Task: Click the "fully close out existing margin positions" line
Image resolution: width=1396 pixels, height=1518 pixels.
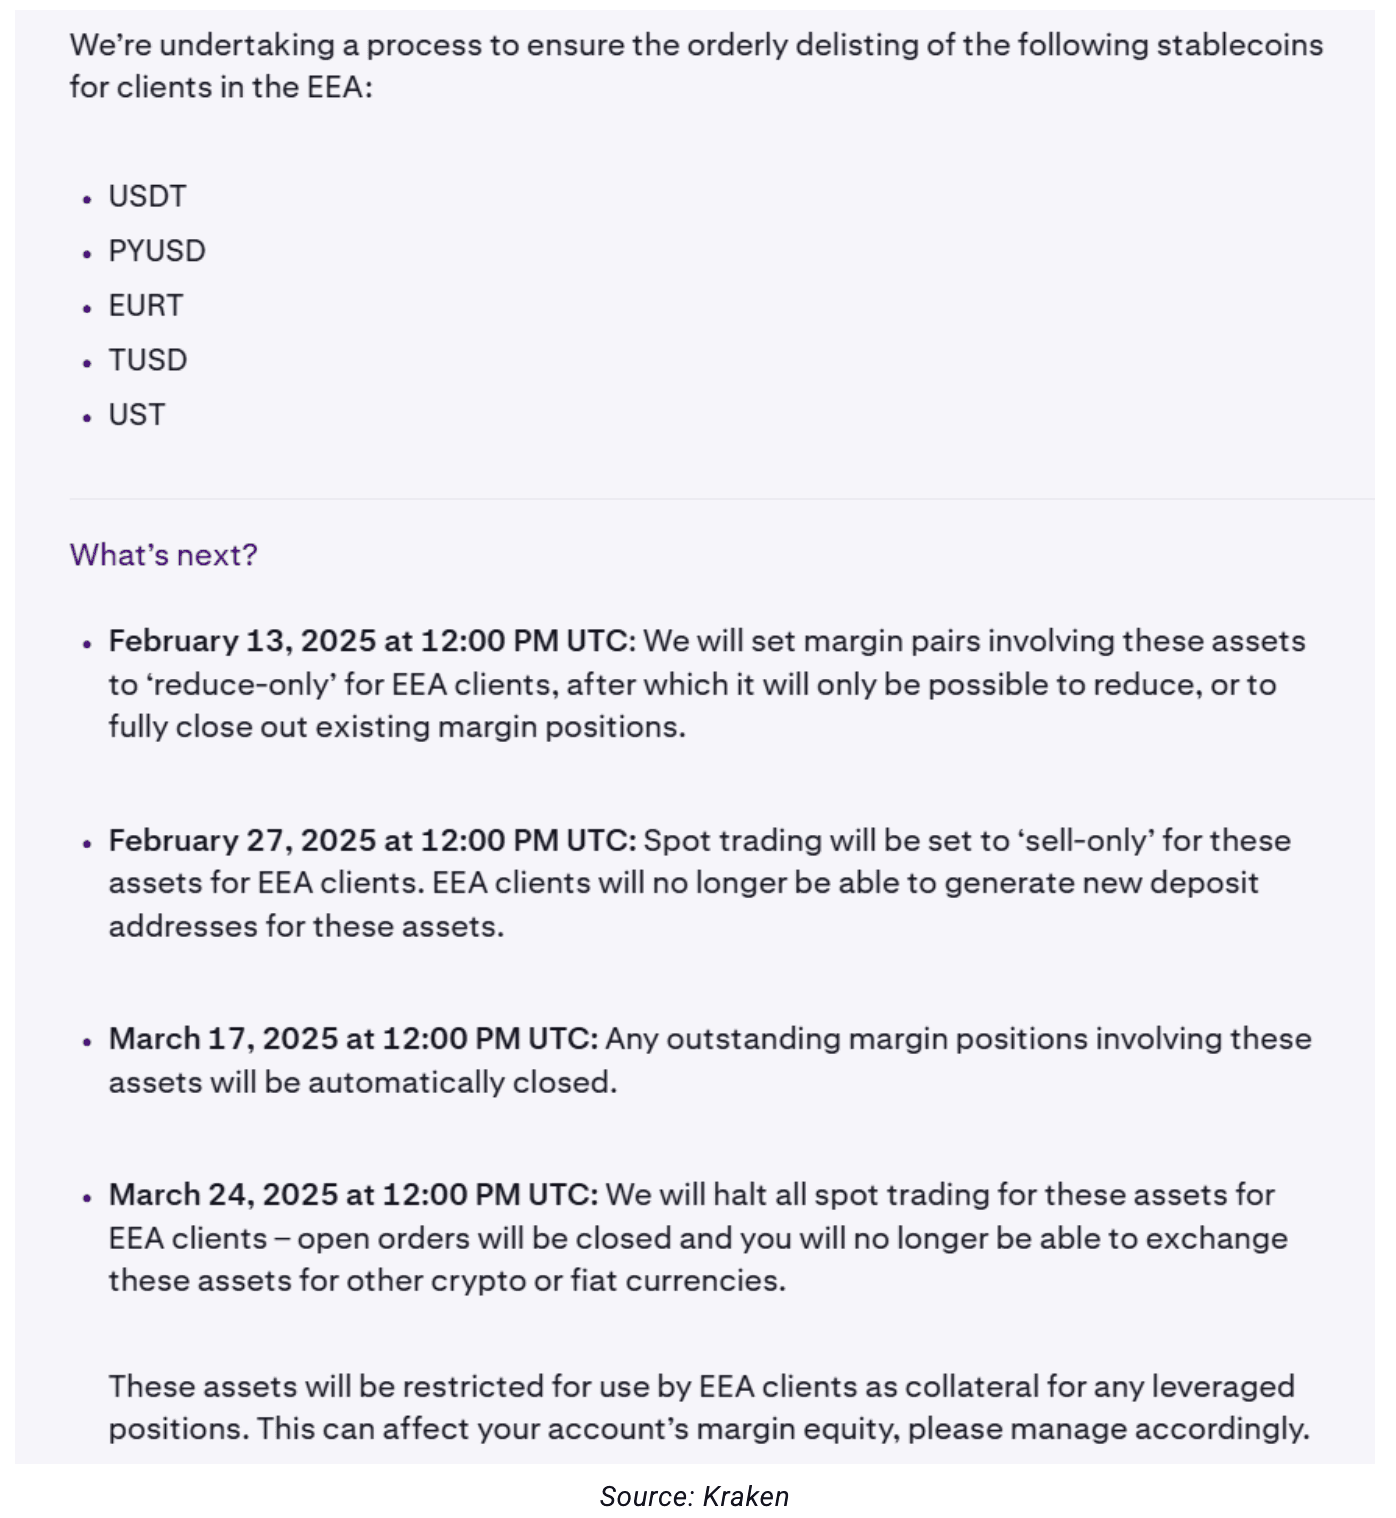Action: (397, 727)
